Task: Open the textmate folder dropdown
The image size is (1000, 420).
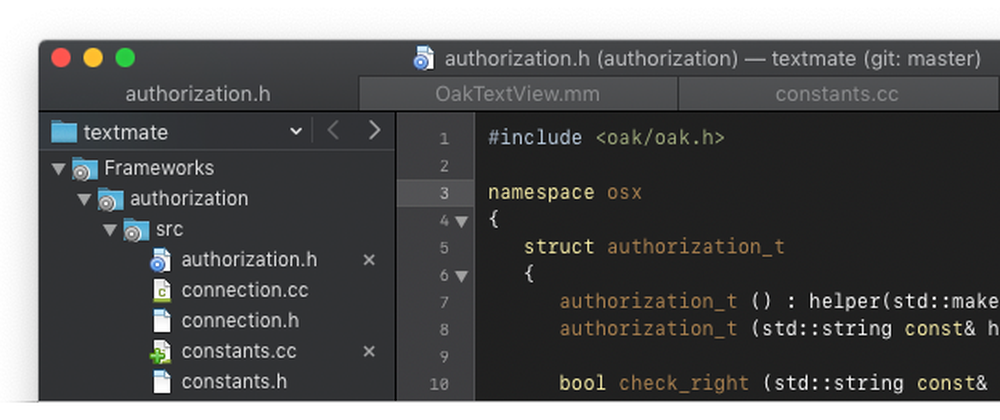Action: (x=296, y=131)
